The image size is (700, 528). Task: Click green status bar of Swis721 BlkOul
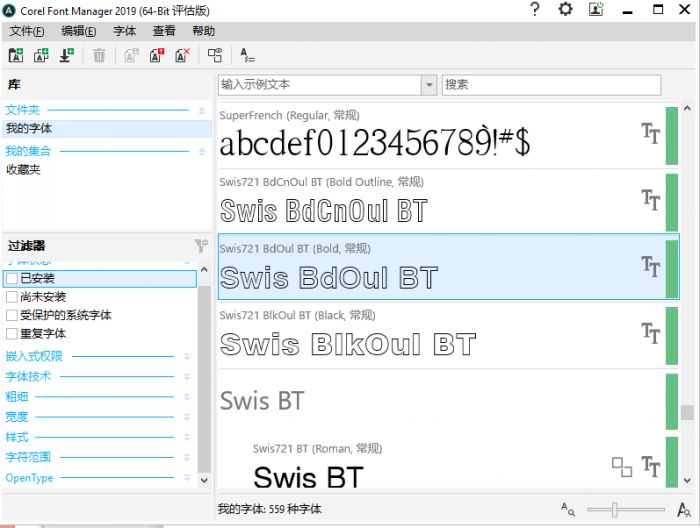pyautogui.click(x=671, y=336)
